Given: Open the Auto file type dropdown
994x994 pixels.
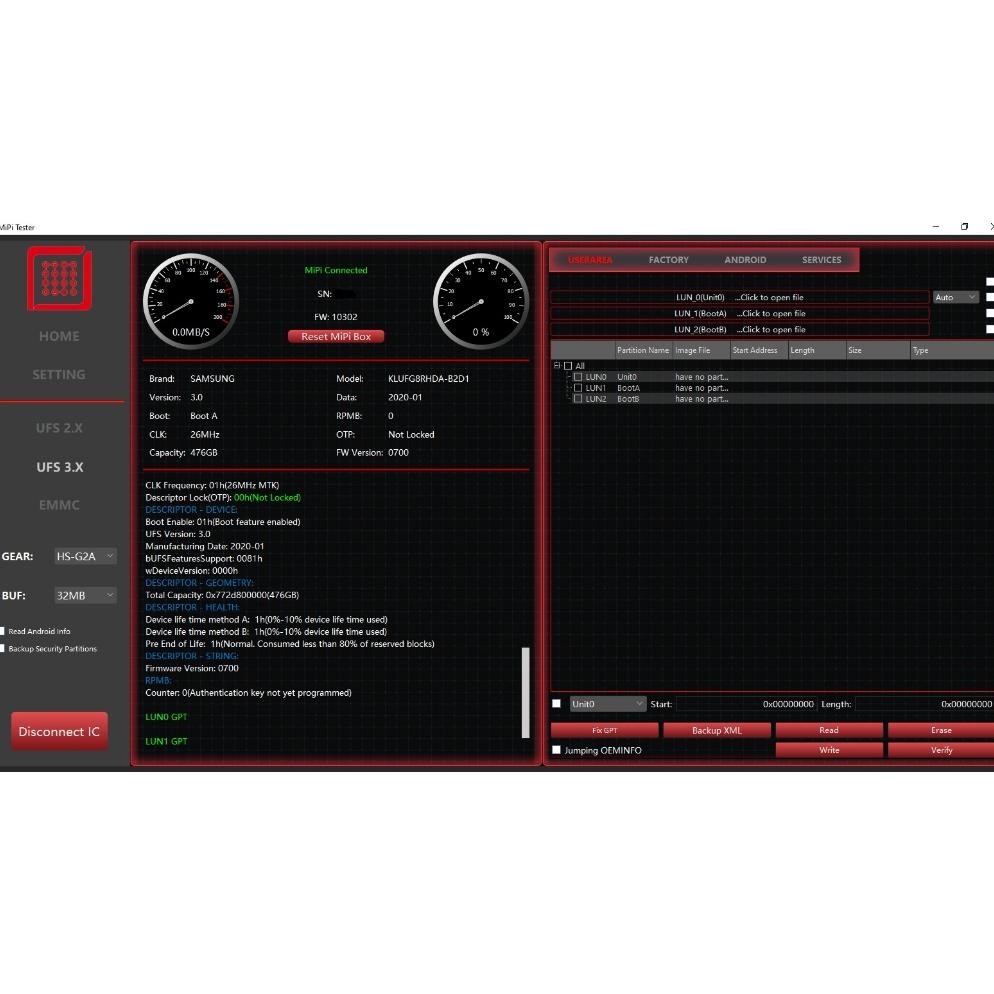Looking at the screenshot, I should pos(955,297).
